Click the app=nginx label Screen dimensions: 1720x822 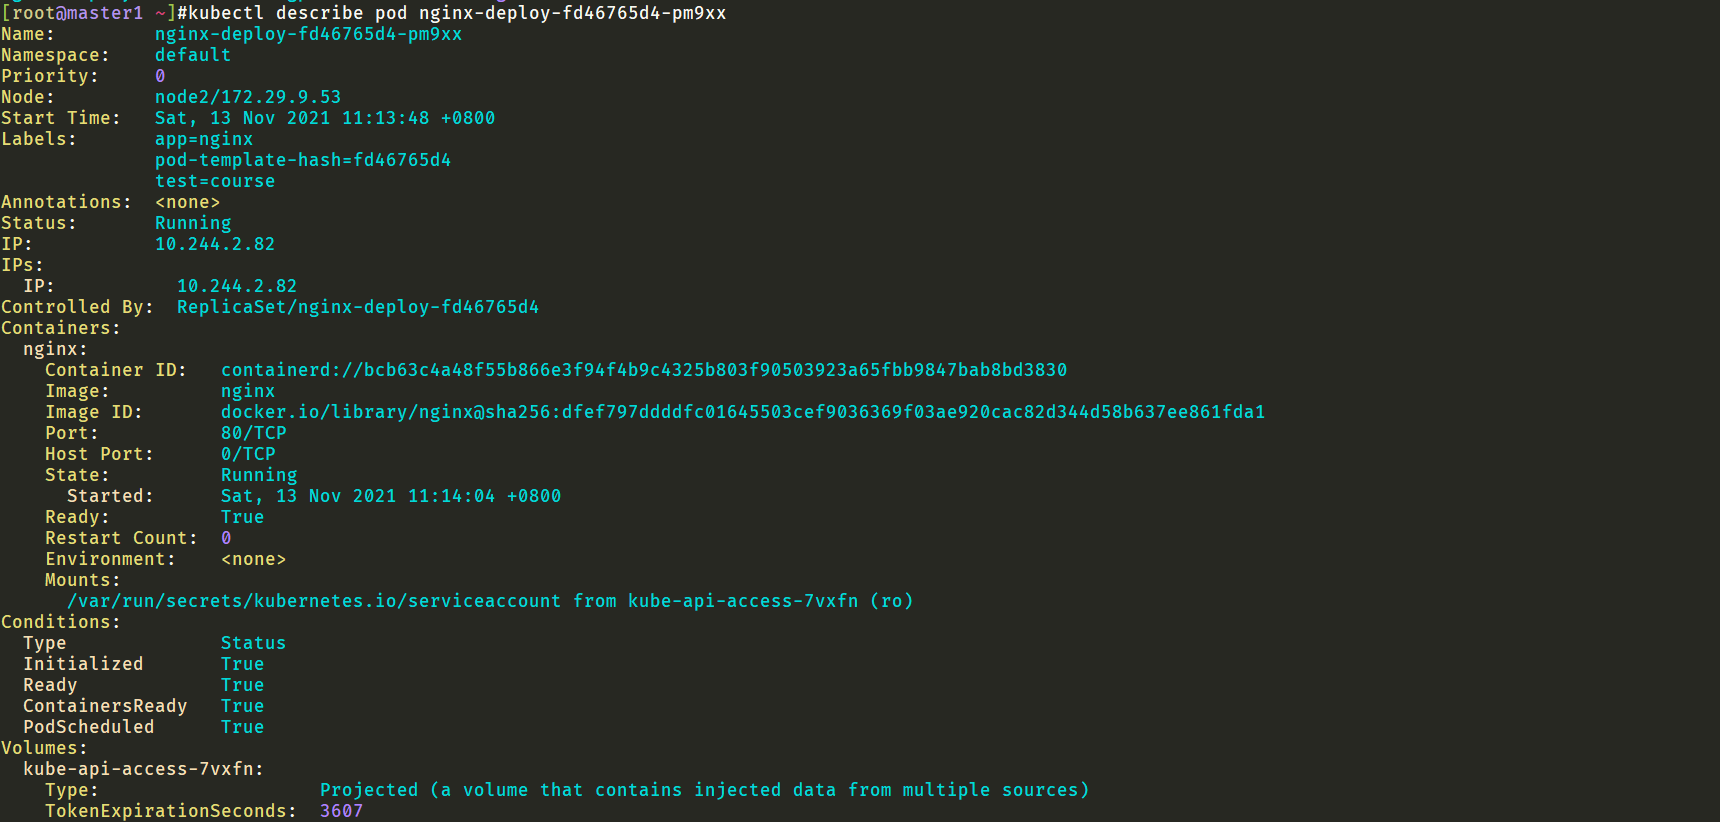click(x=204, y=139)
